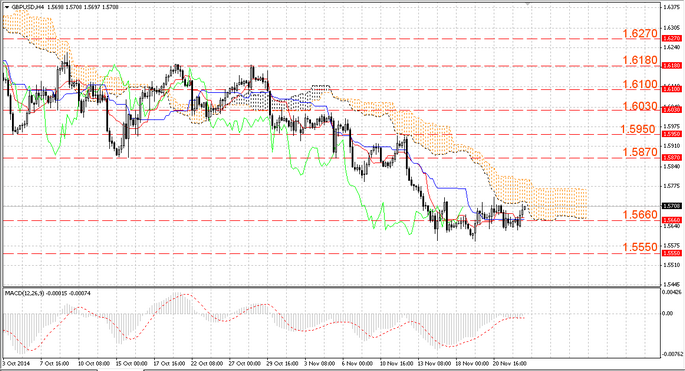The height and width of the screenshot is (371, 685).
Task: Click the 22 Oct 08:00 time label
Action: [207, 364]
